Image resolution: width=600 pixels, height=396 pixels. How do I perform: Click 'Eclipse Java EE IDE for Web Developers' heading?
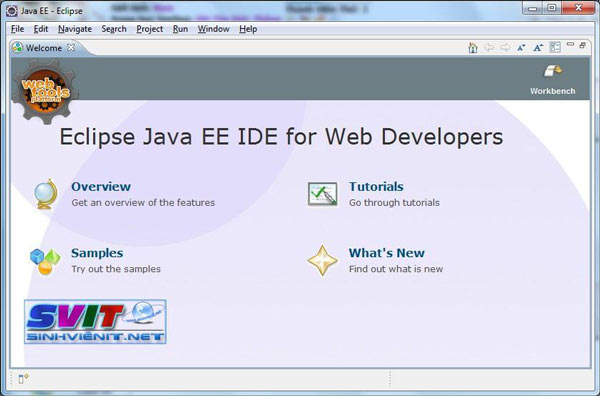pos(281,137)
